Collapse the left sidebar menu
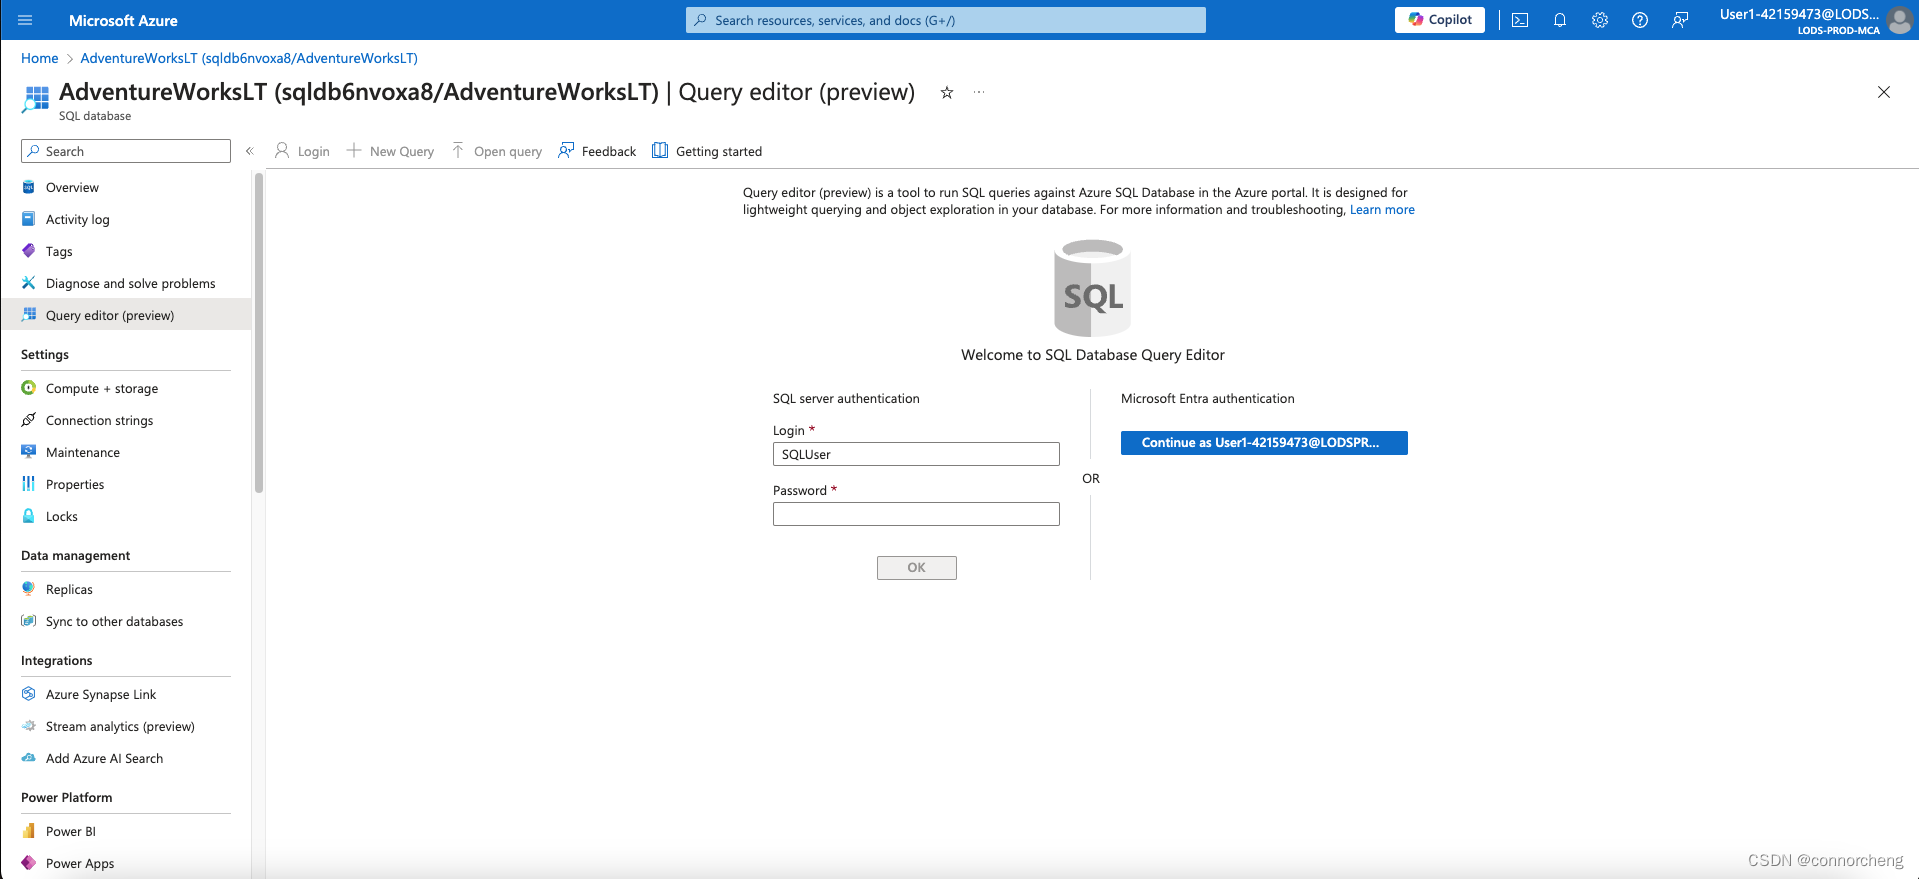Image resolution: width=1919 pixels, height=879 pixels. point(250,151)
